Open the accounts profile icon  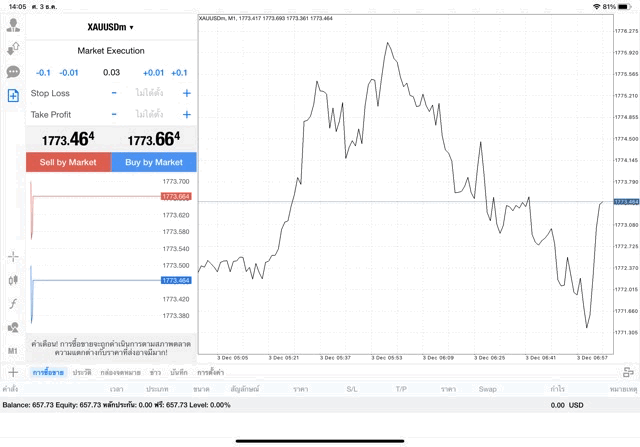point(13,25)
